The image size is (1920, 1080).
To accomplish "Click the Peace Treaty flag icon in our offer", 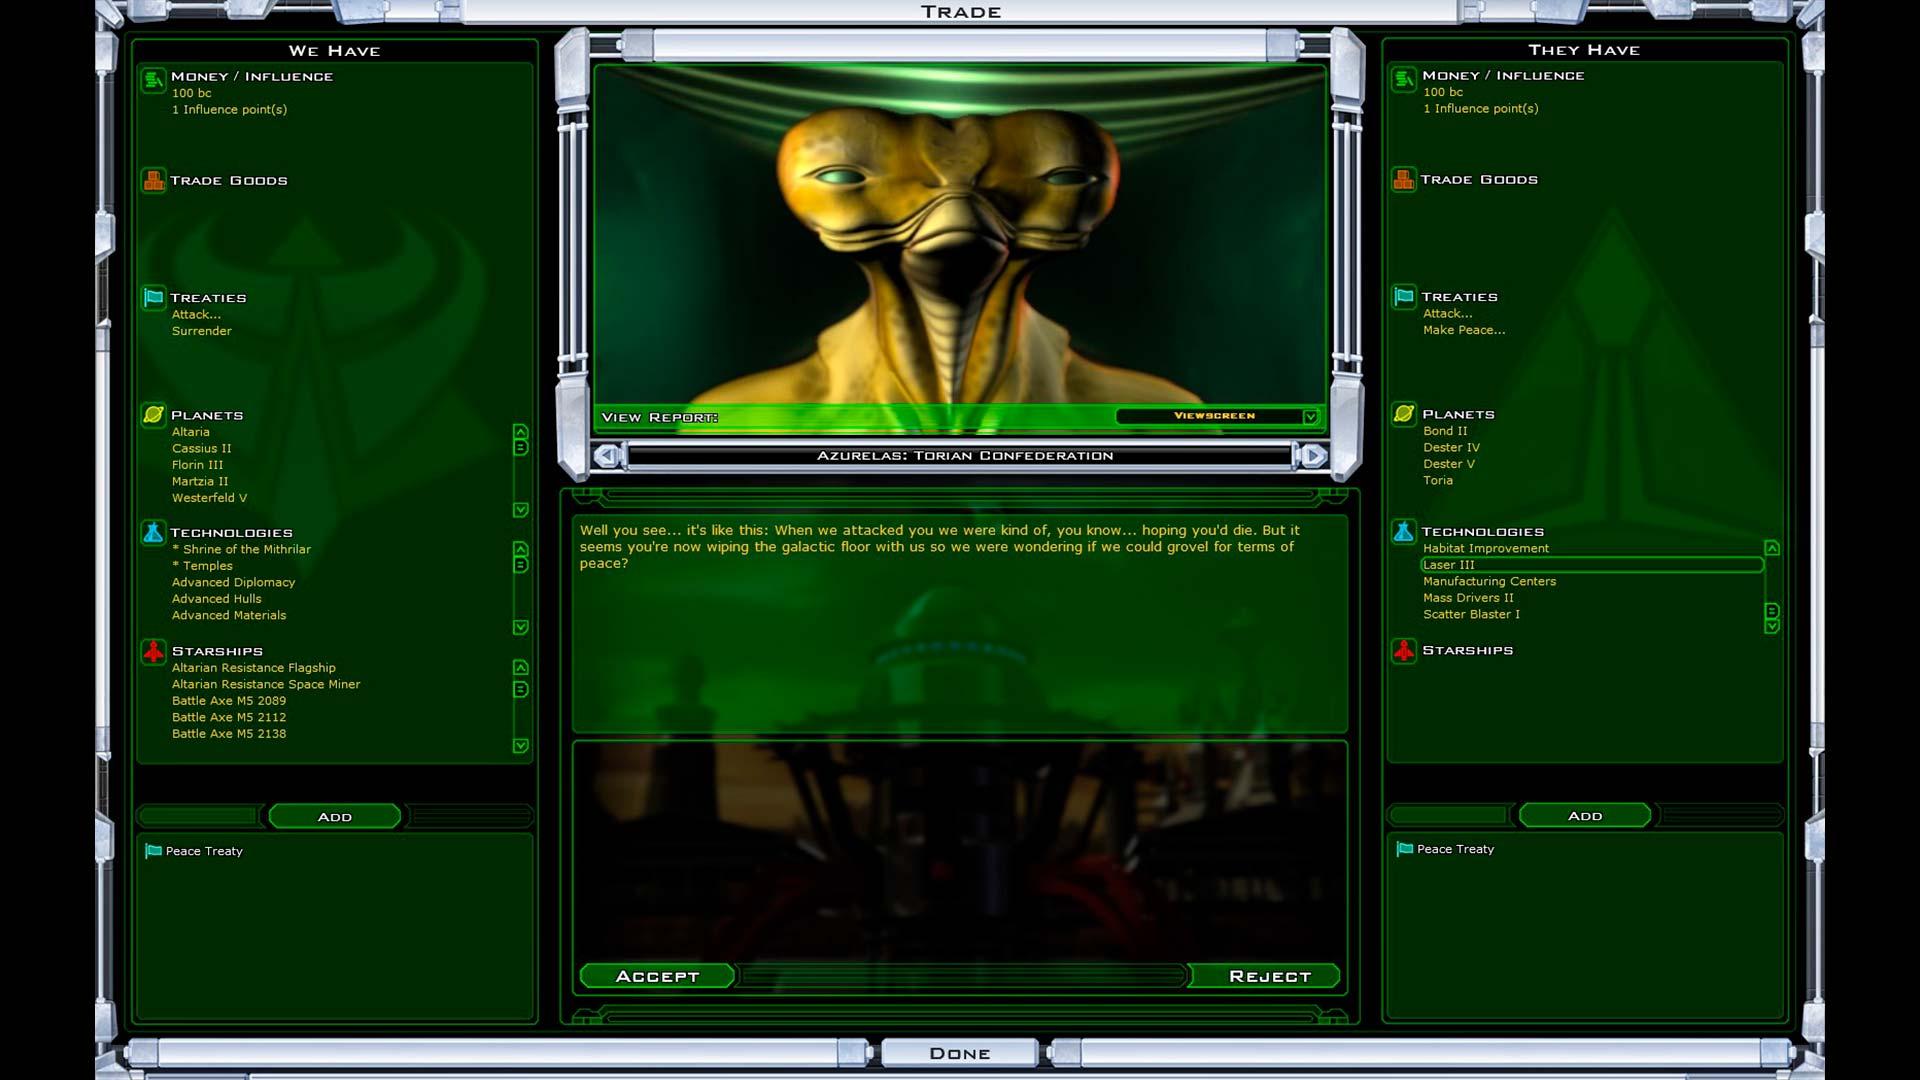I will point(153,851).
